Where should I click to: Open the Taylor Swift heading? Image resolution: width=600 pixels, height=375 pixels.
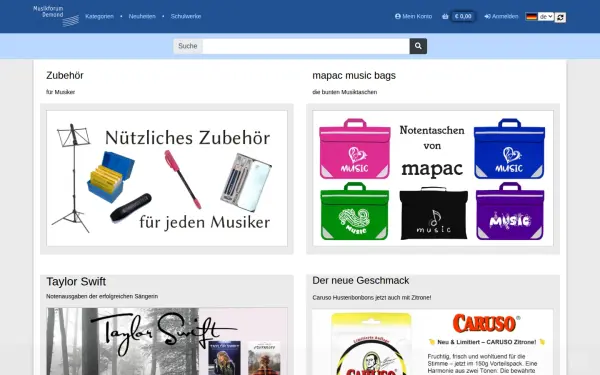(x=76, y=282)
